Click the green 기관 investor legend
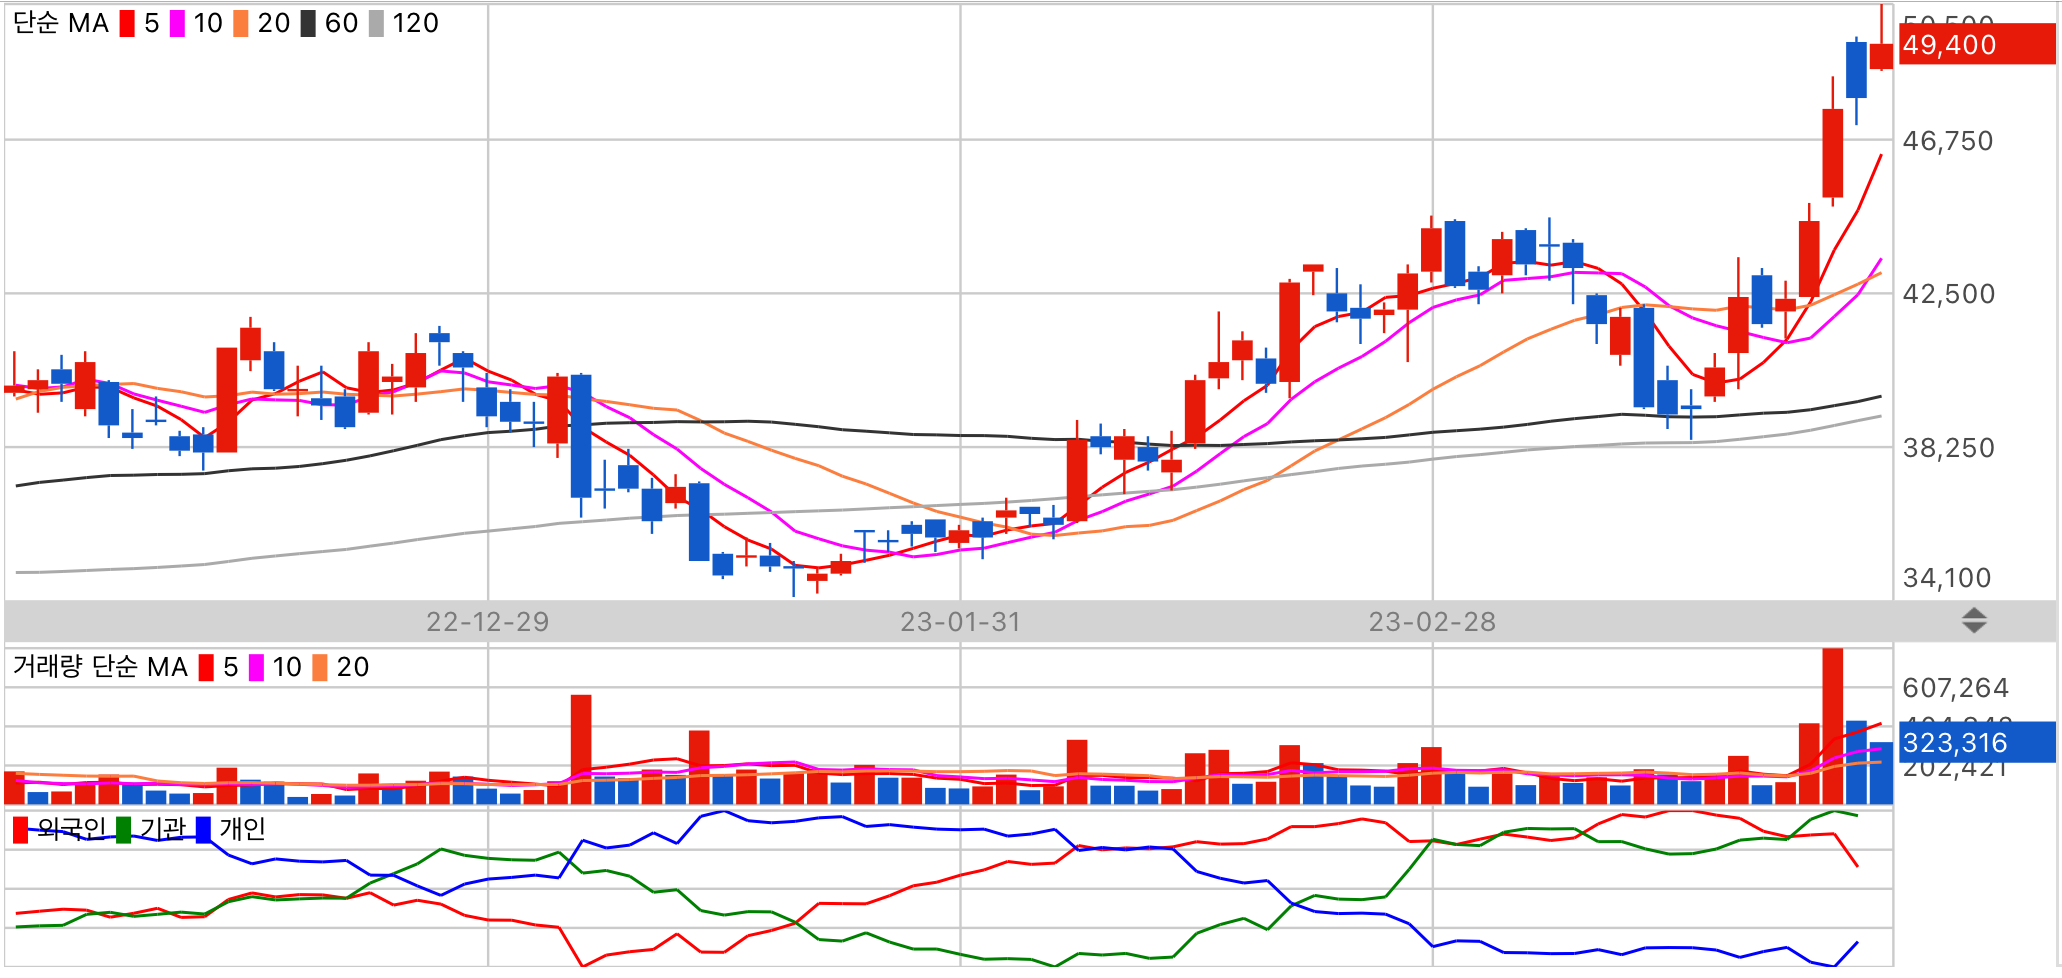The width and height of the screenshot is (2062, 978). (x=151, y=829)
